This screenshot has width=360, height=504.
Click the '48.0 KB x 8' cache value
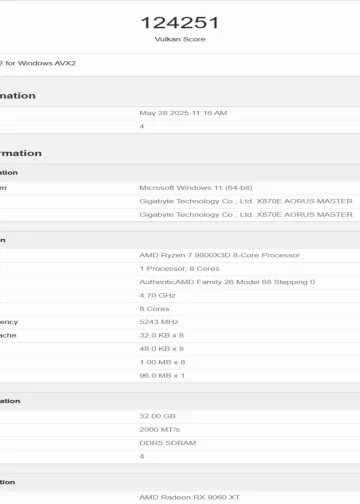(x=161, y=349)
